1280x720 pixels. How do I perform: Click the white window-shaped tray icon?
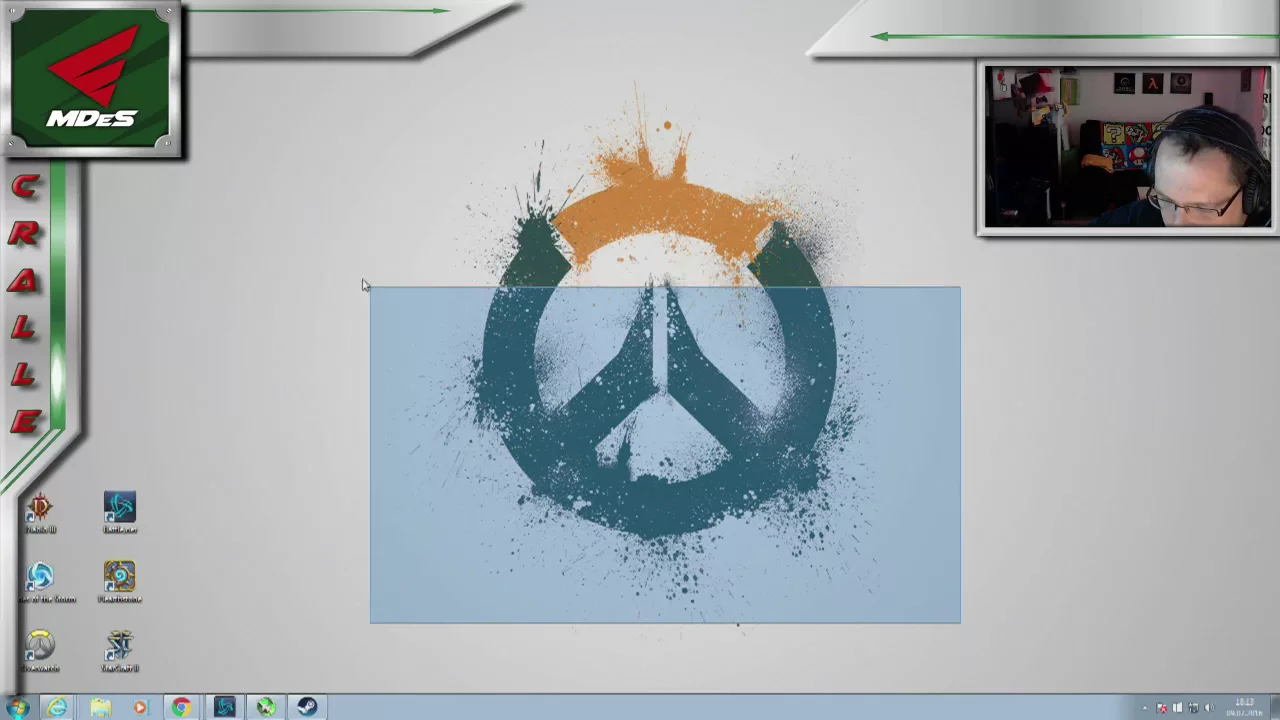[x=1177, y=708]
